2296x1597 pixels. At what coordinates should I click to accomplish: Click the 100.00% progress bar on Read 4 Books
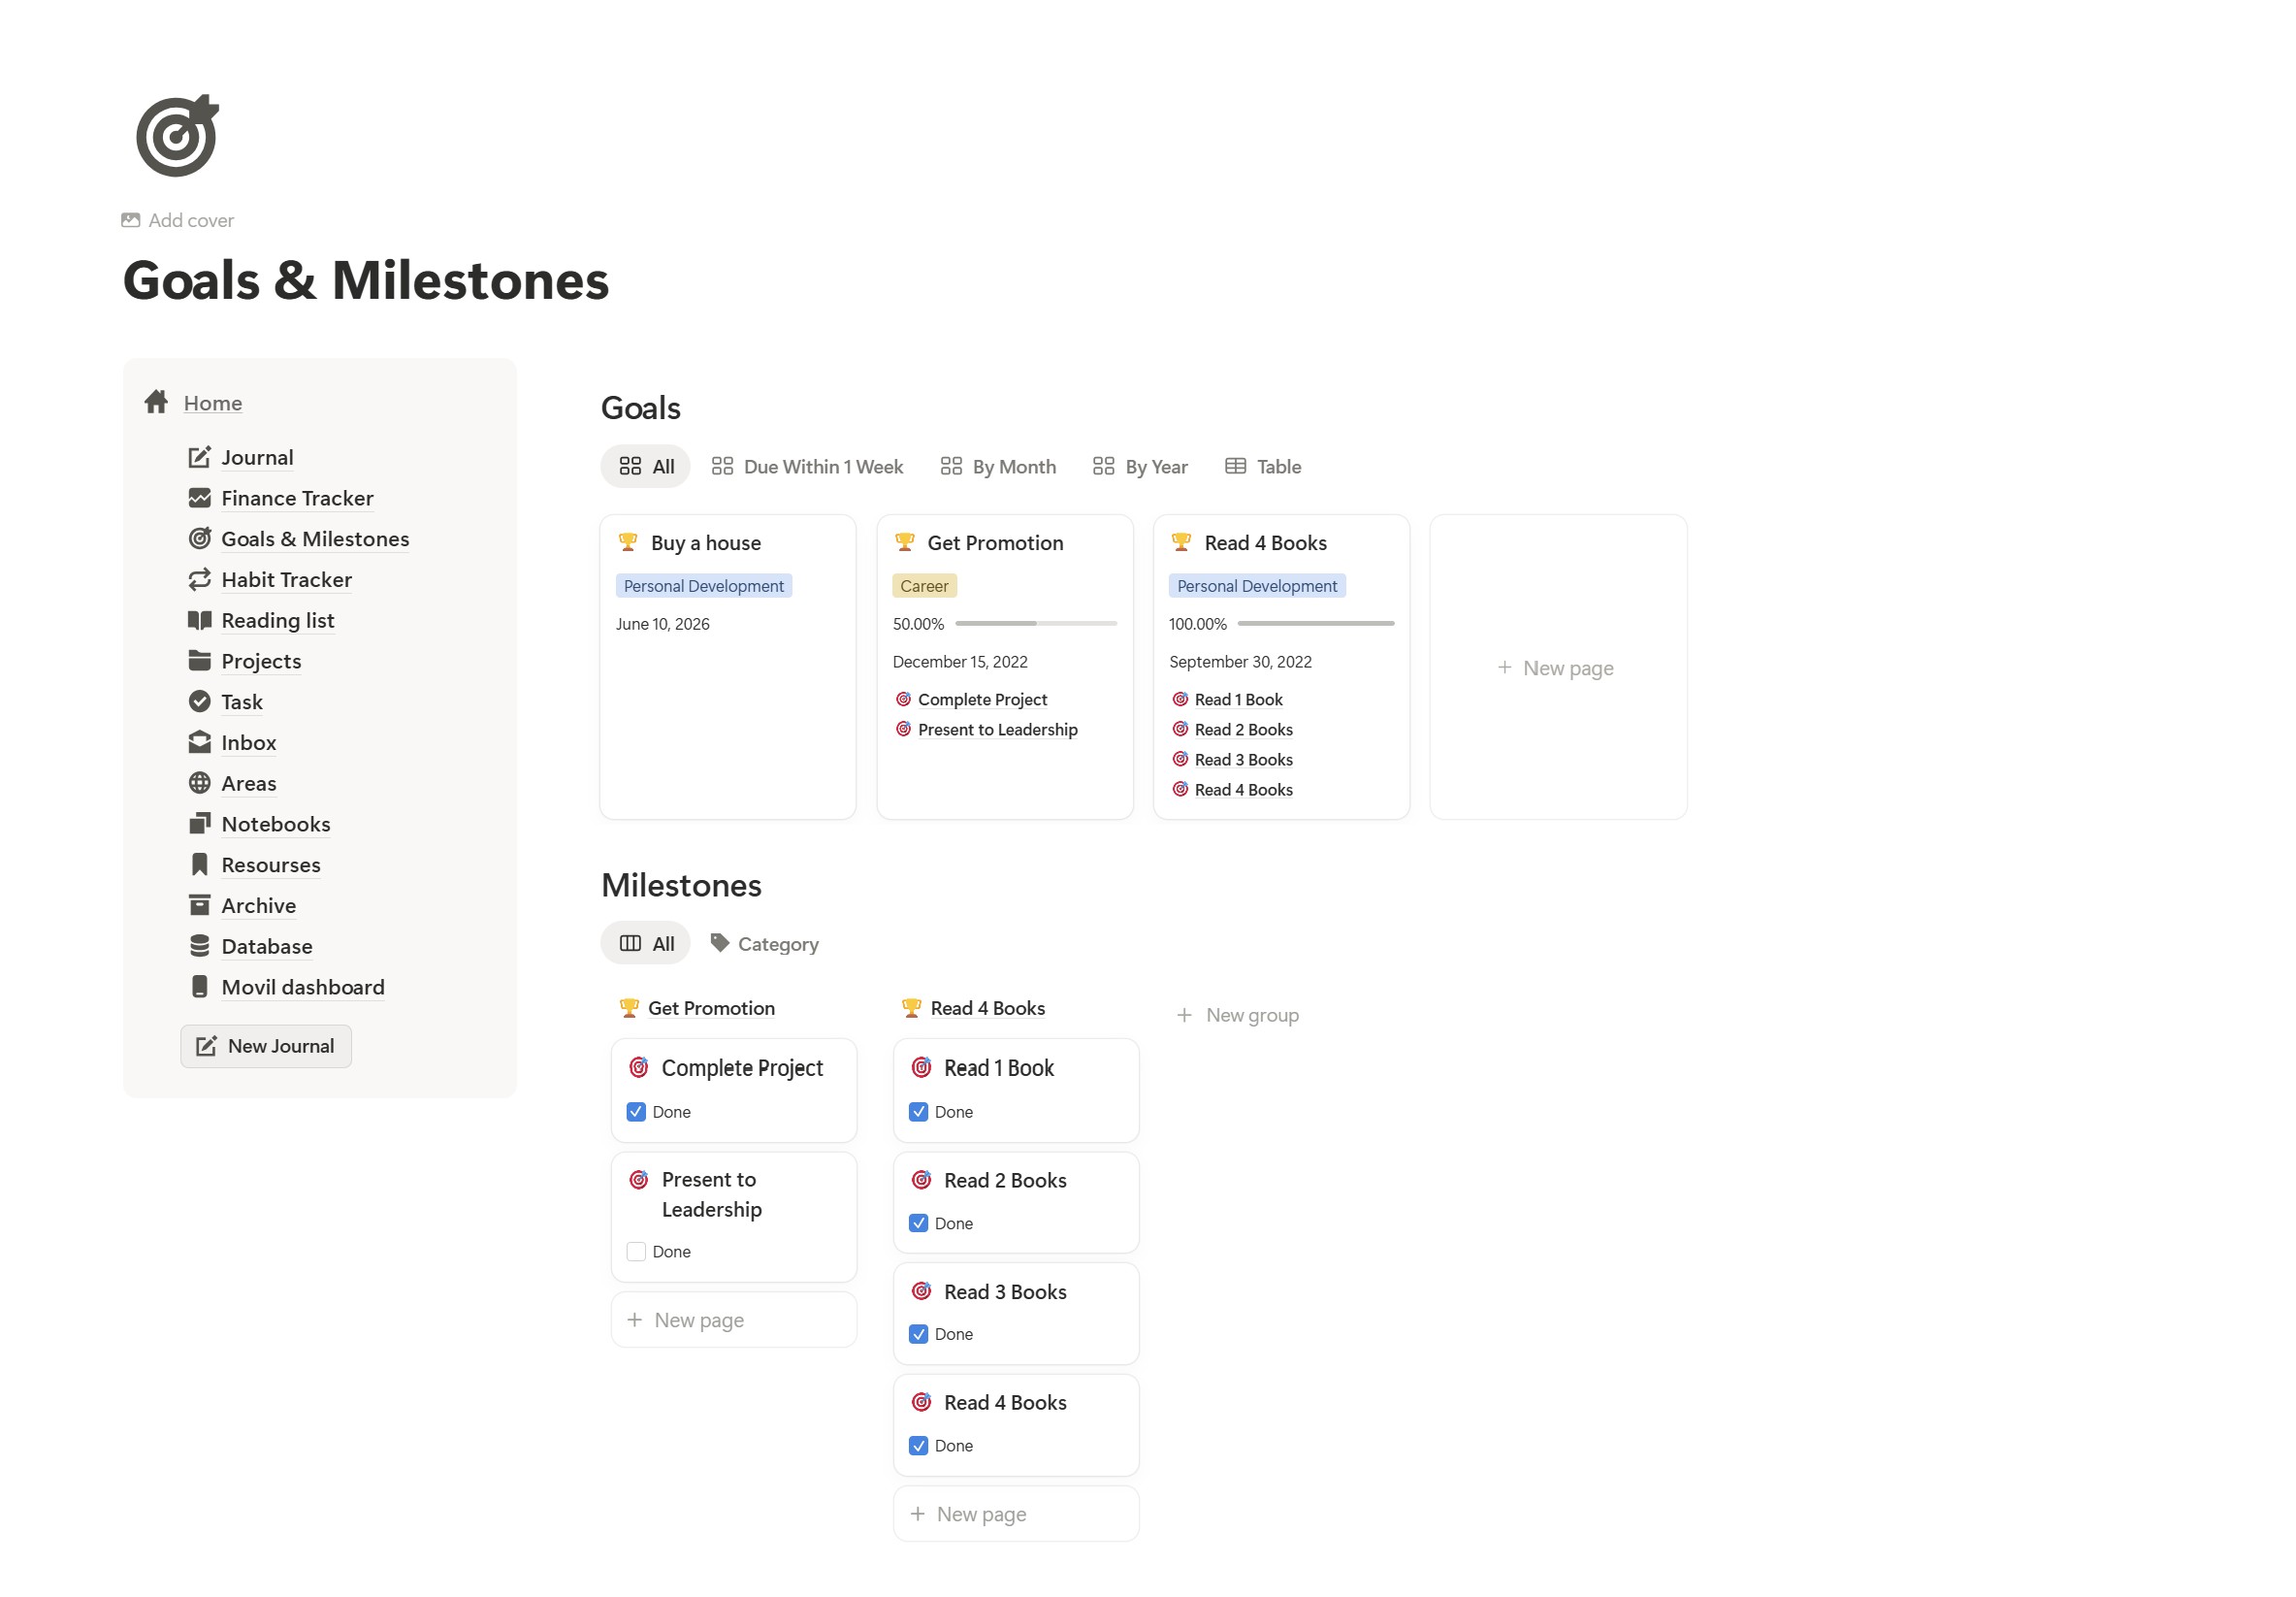1316,623
